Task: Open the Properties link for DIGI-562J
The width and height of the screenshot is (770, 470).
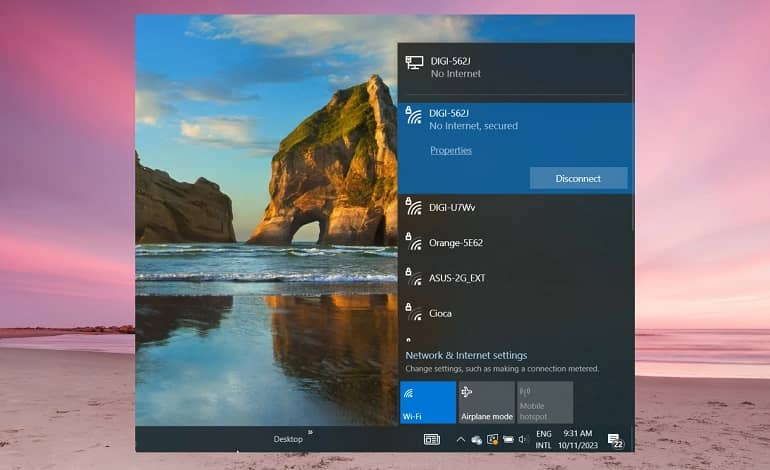Action: click(451, 150)
